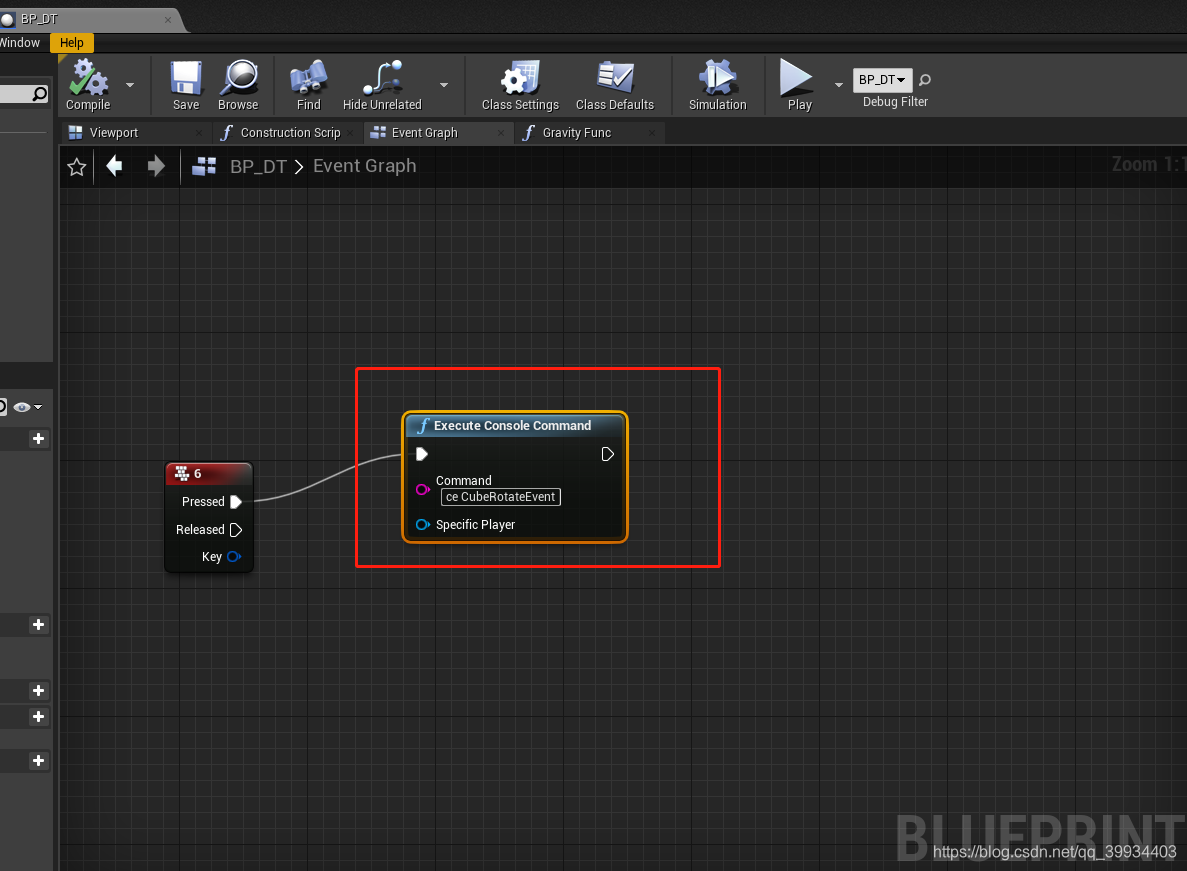Image resolution: width=1187 pixels, height=871 pixels.
Task: Click the Command field containing ce CubeRotateEvent
Action: (500, 497)
